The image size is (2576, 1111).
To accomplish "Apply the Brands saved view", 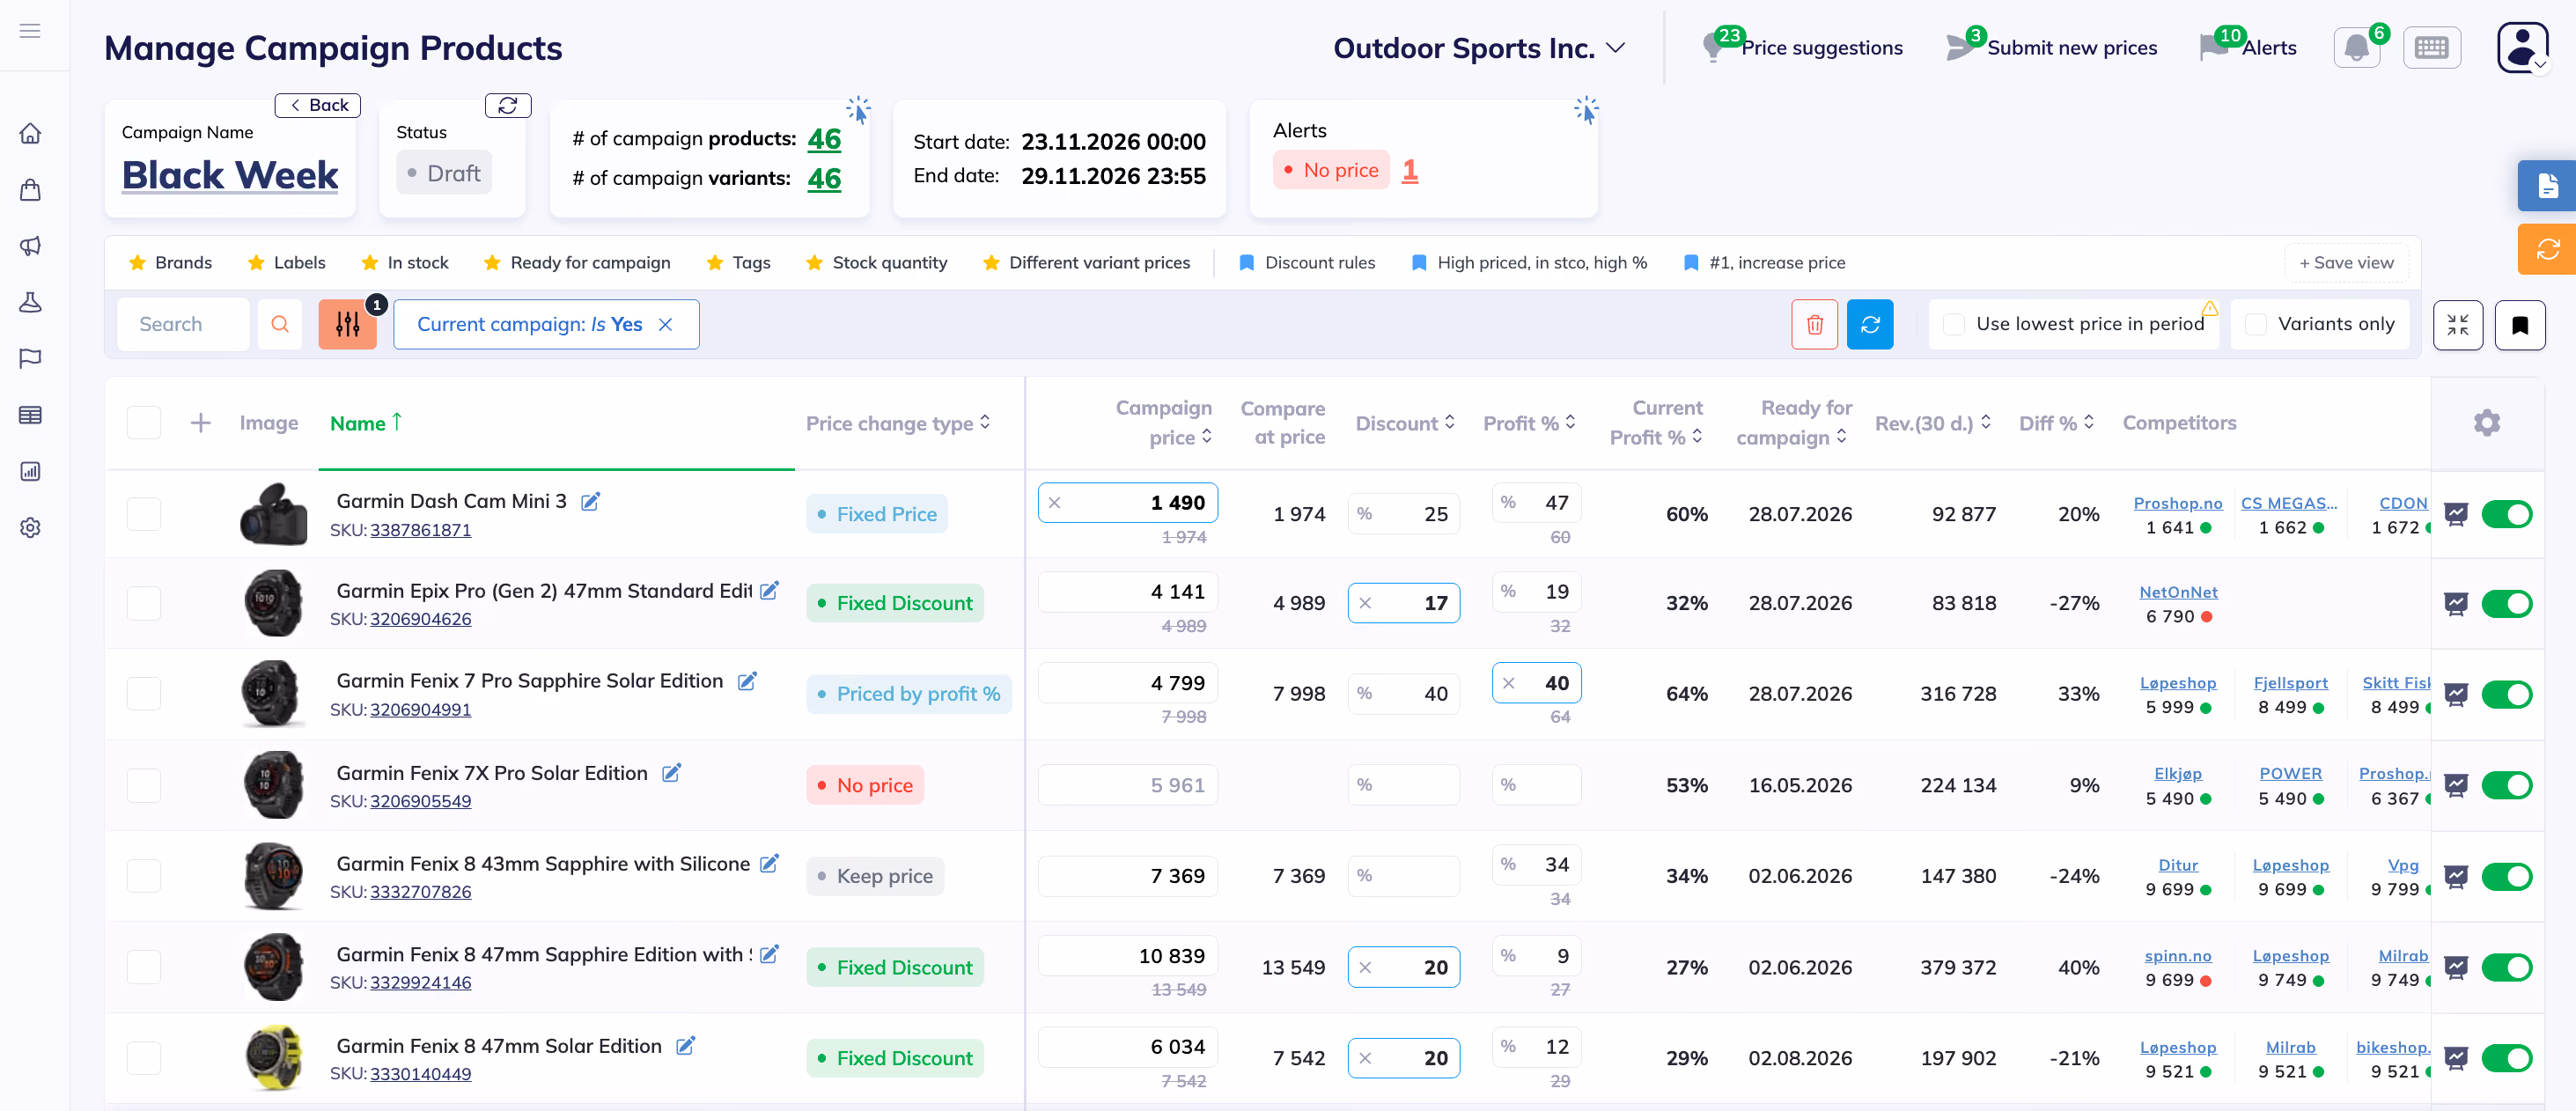I will 170,262.
